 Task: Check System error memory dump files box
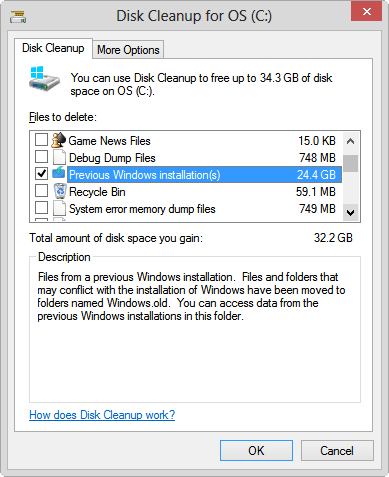[x=41, y=207]
